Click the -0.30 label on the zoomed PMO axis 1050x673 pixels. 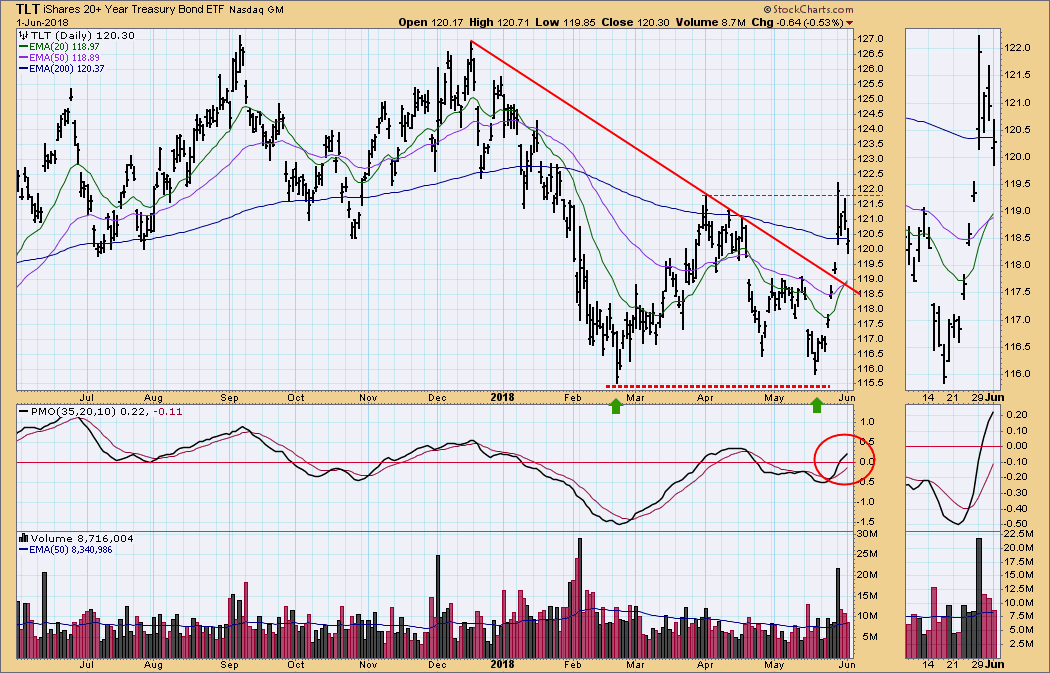(x=1017, y=493)
